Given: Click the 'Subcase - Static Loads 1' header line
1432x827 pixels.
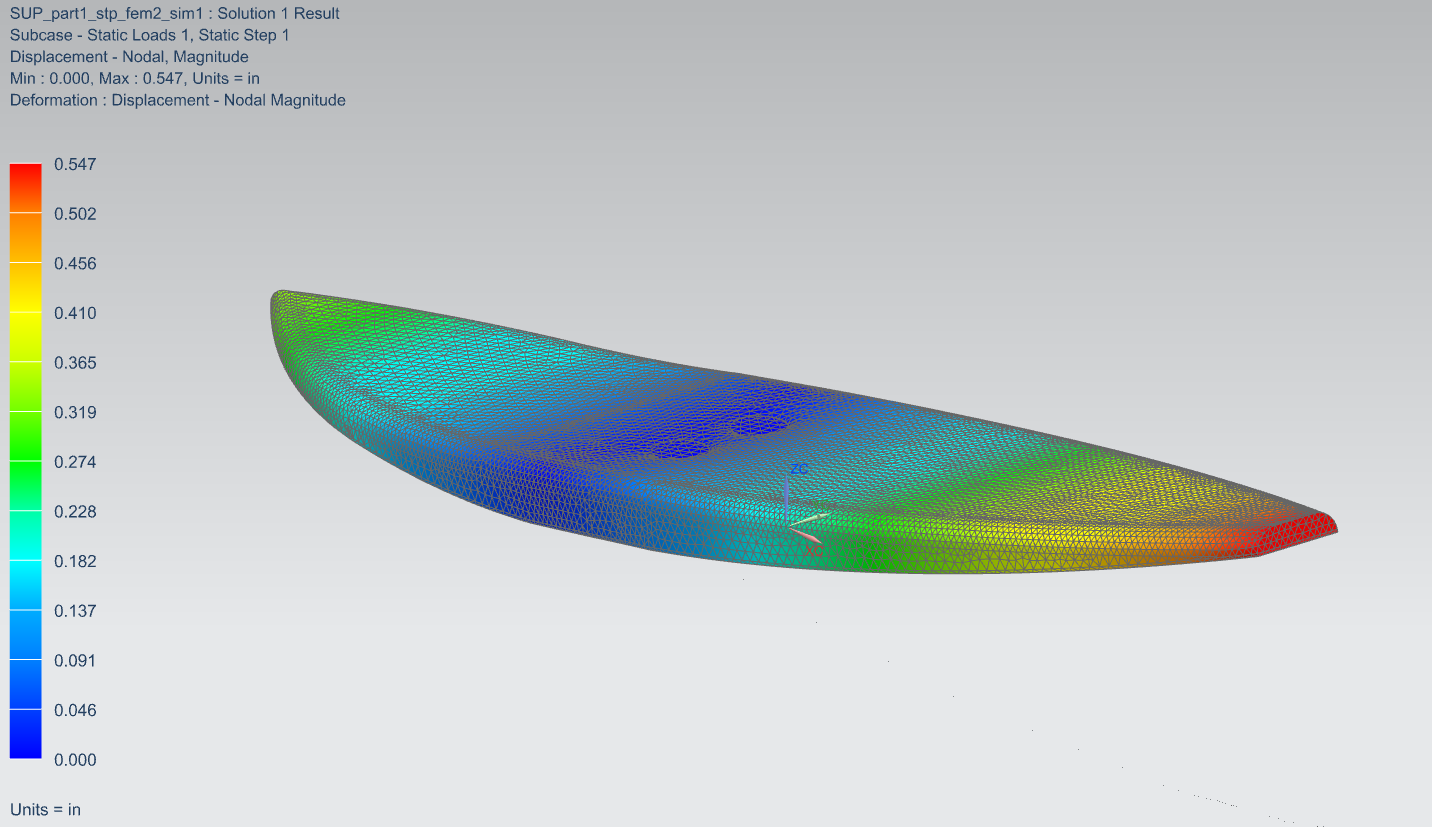Looking at the screenshot, I should [x=149, y=35].
